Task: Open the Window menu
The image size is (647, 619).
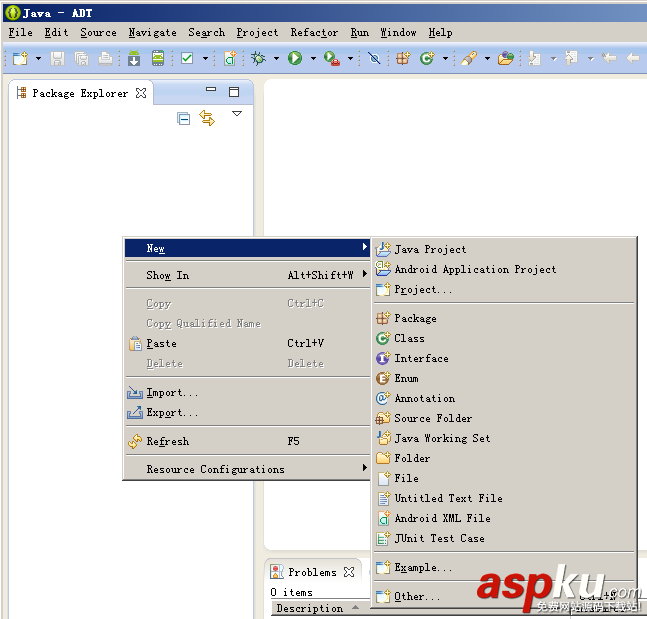Action: (398, 33)
